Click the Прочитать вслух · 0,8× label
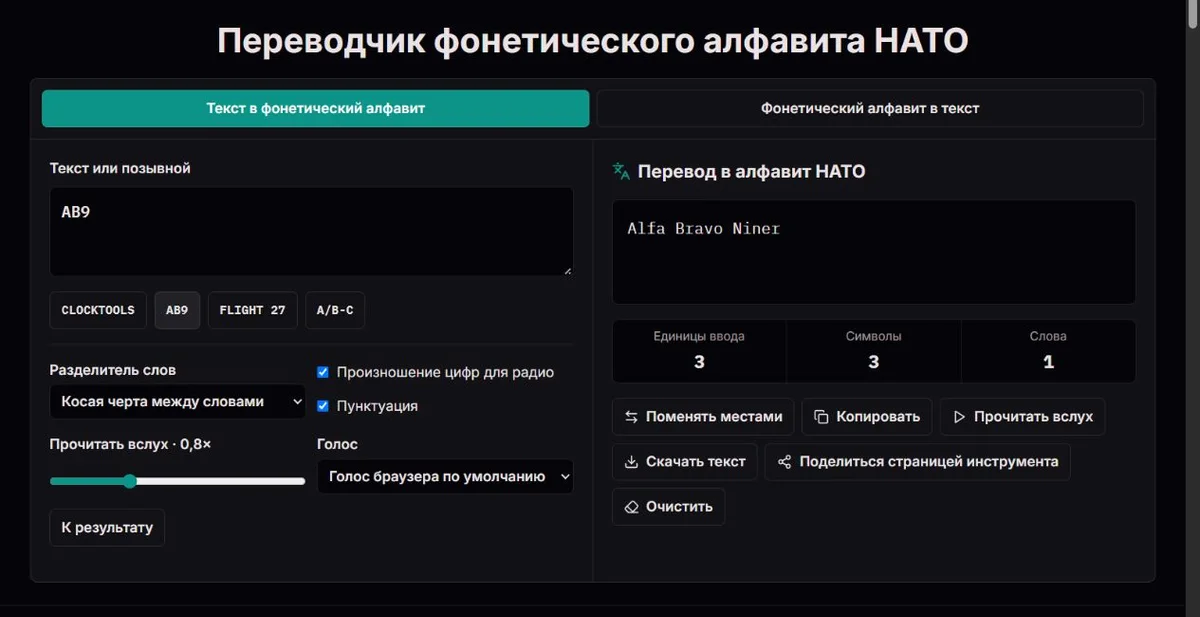 point(131,444)
